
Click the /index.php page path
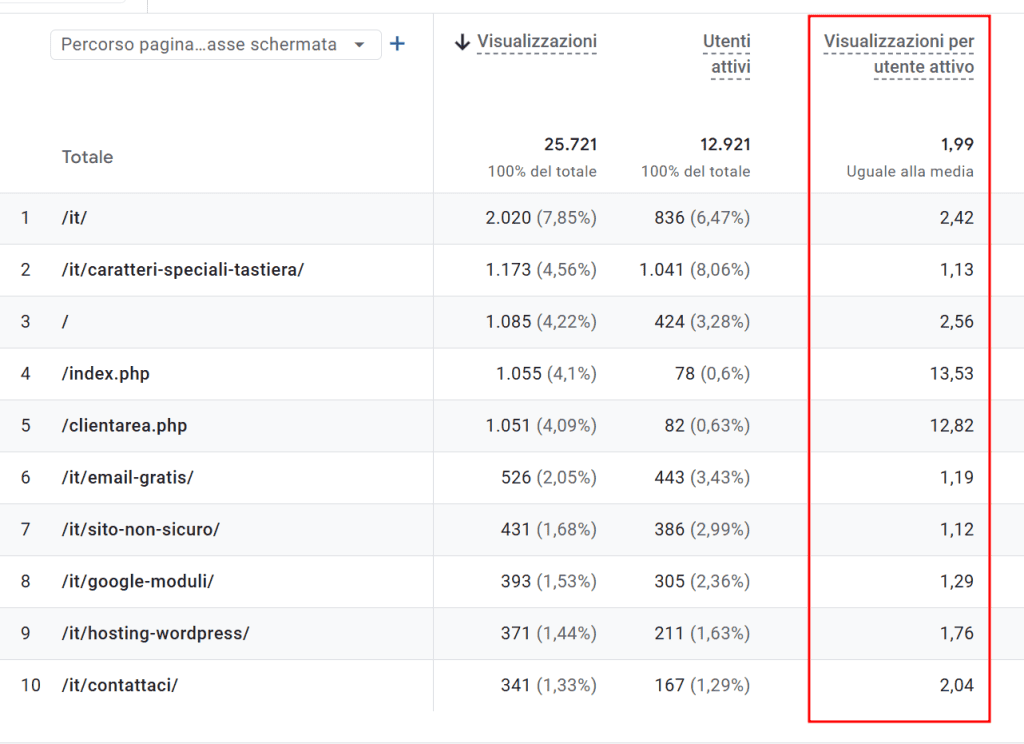(105, 374)
